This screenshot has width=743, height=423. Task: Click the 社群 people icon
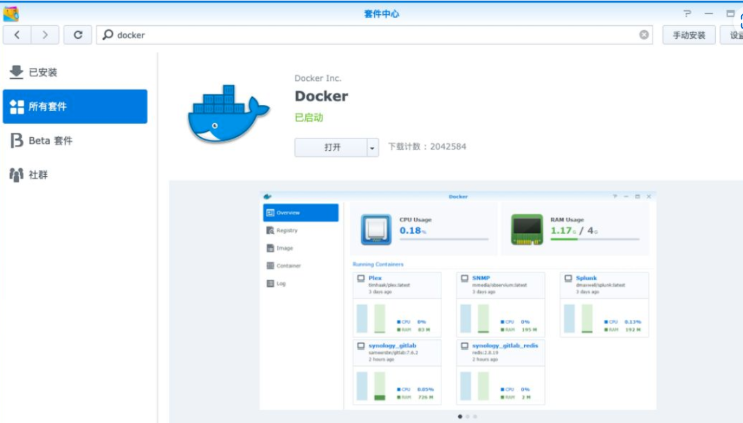coord(16,175)
